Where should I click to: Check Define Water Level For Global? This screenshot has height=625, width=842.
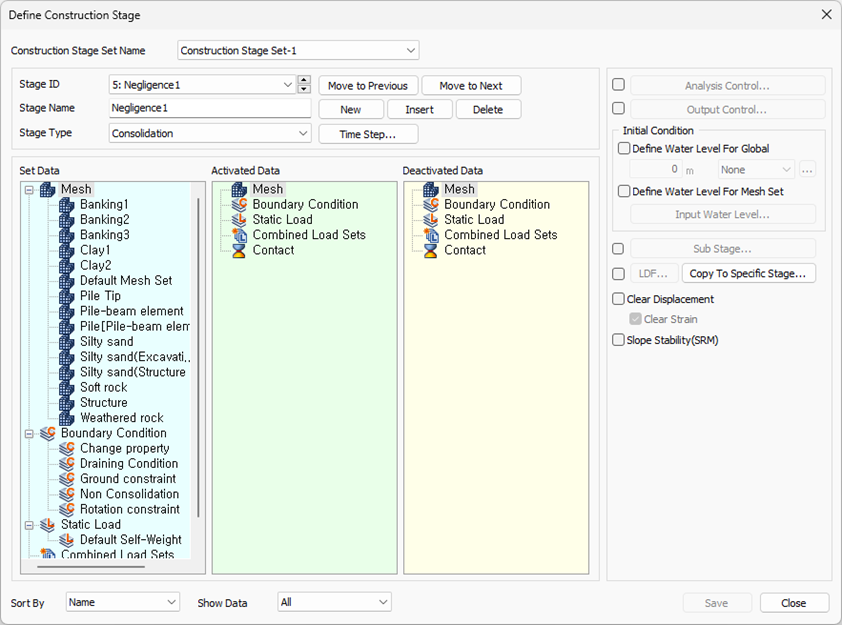(624, 148)
